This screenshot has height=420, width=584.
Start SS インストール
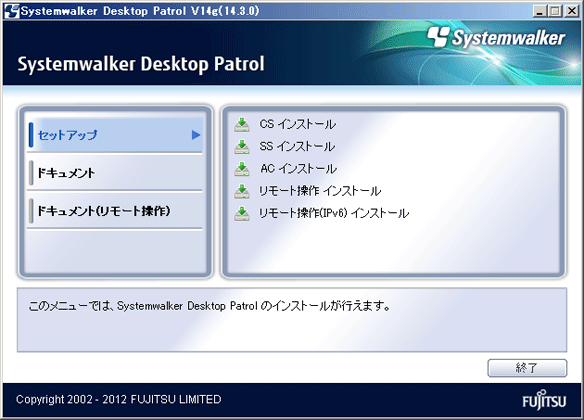[297, 147]
